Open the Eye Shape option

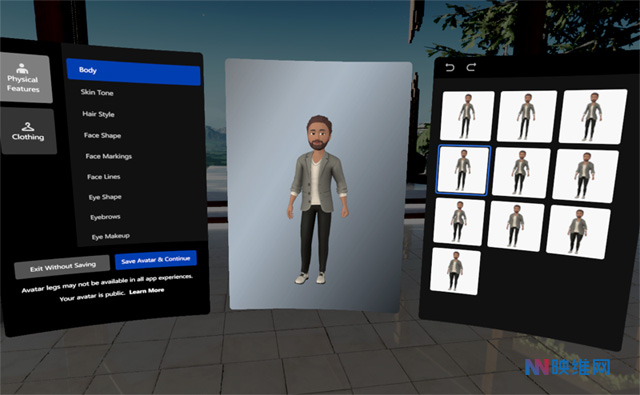pyautogui.click(x=105, y=197)
